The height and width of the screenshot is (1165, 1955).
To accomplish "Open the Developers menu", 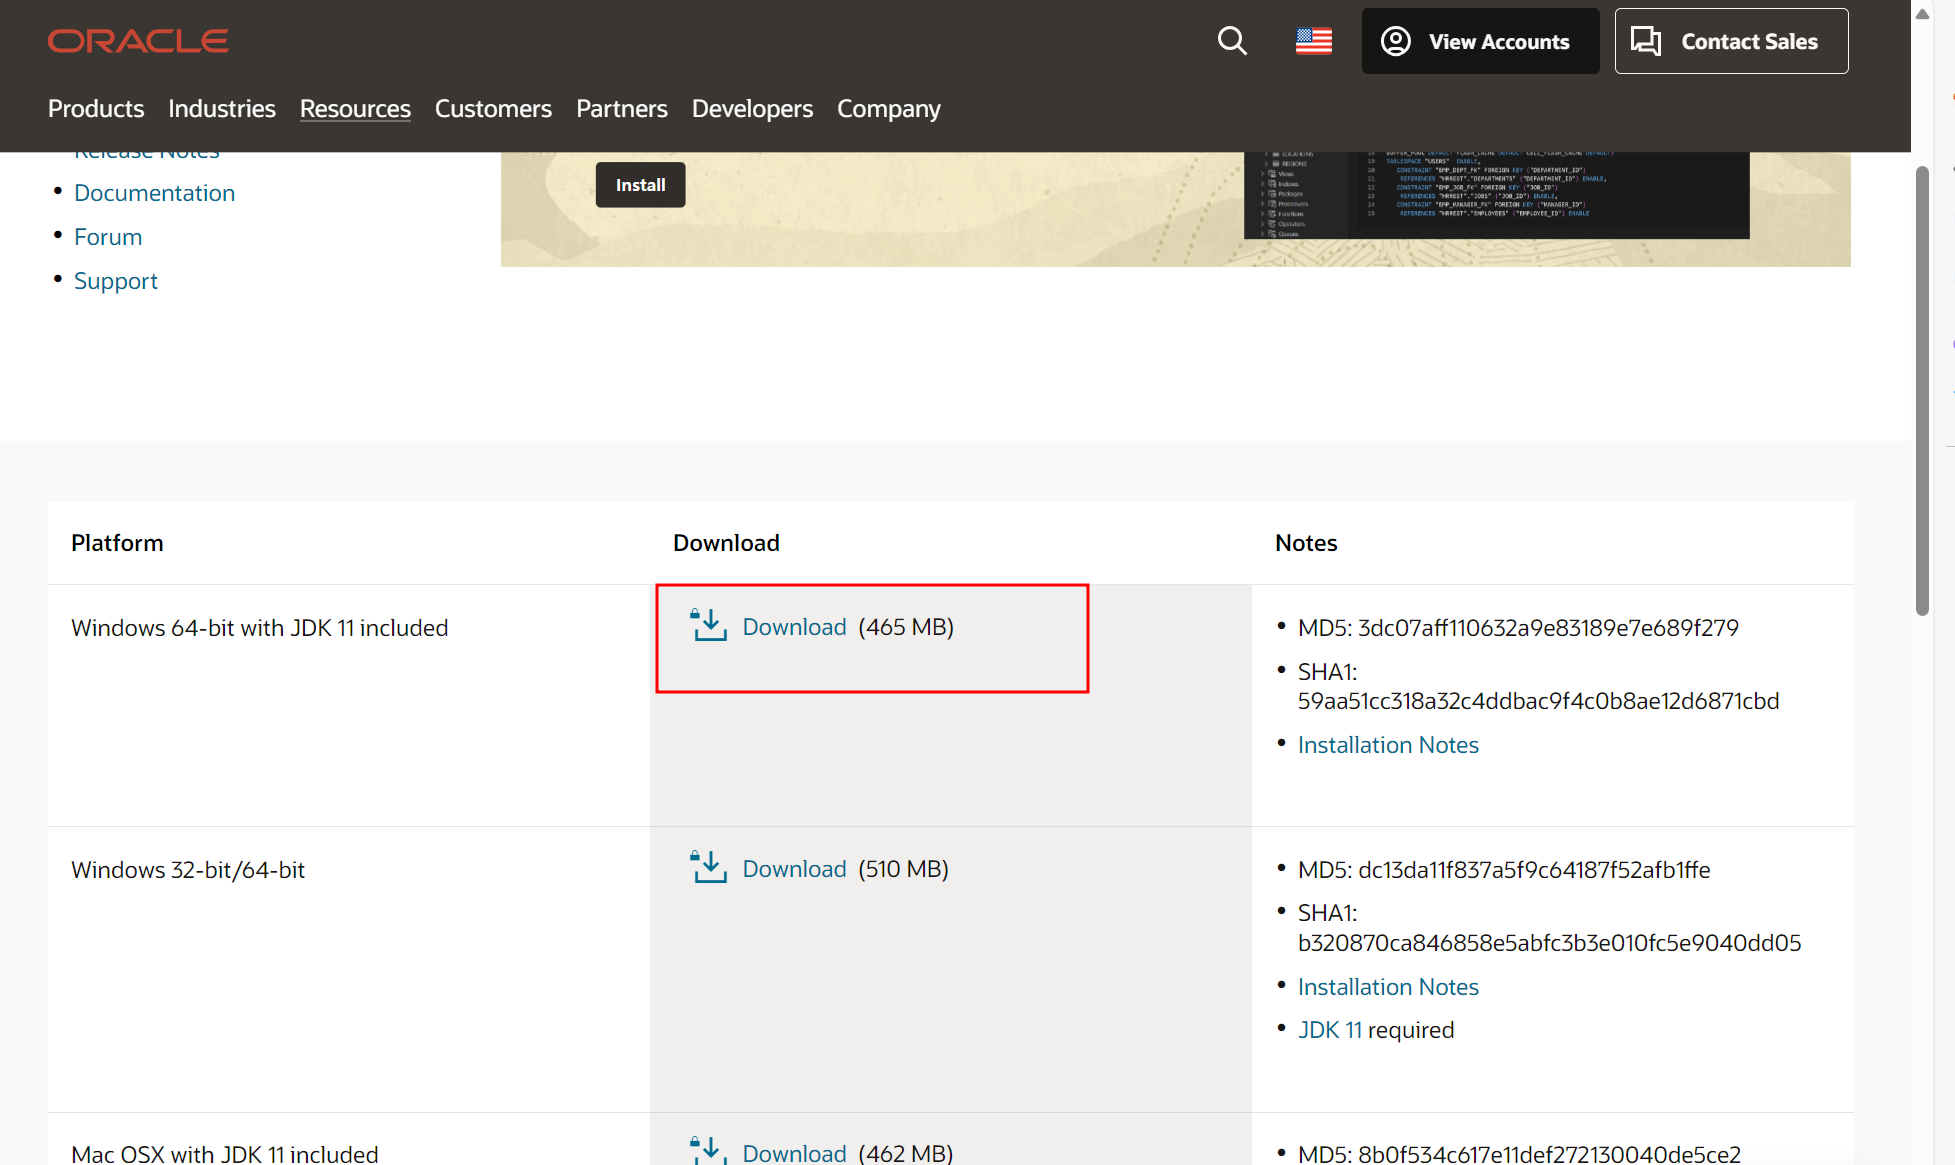I will coord(752,108).
